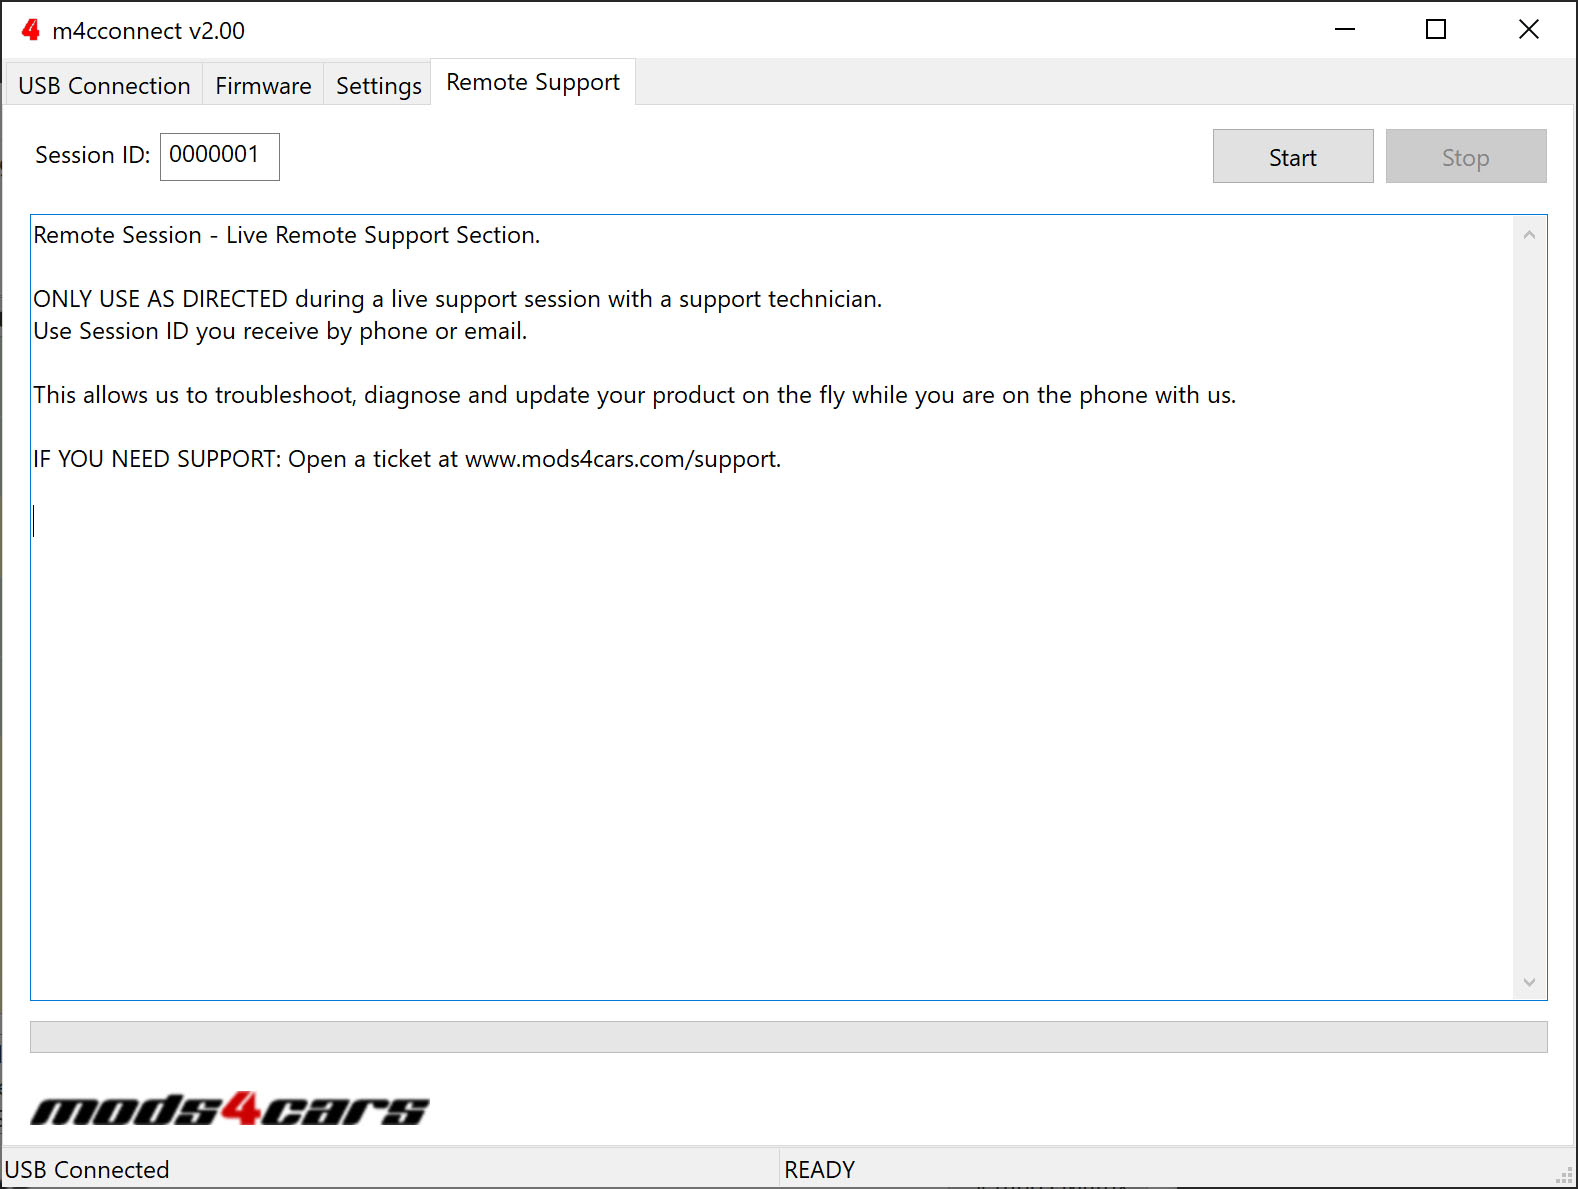The image size is (1578, 1189).
Task: Click the Session ID input field
Action: coord(220,157)
